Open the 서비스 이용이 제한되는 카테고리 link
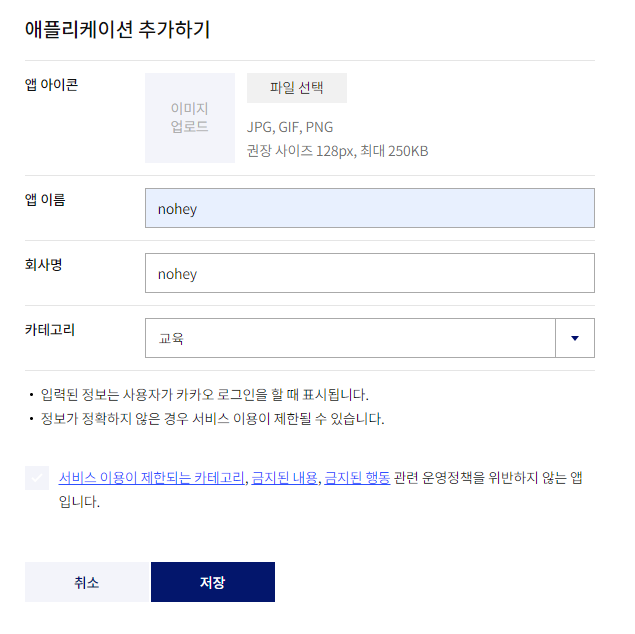This screenshot has height=634, width=635. 151,478
